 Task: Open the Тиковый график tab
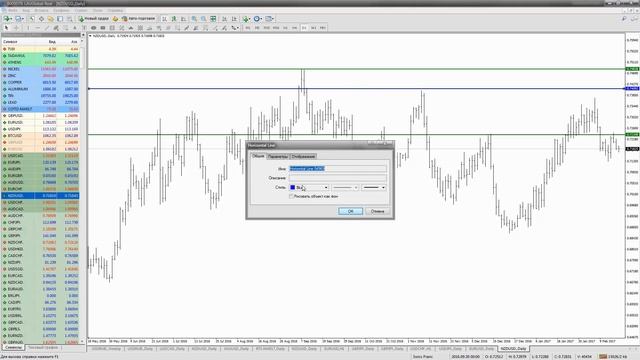[42, 348]
